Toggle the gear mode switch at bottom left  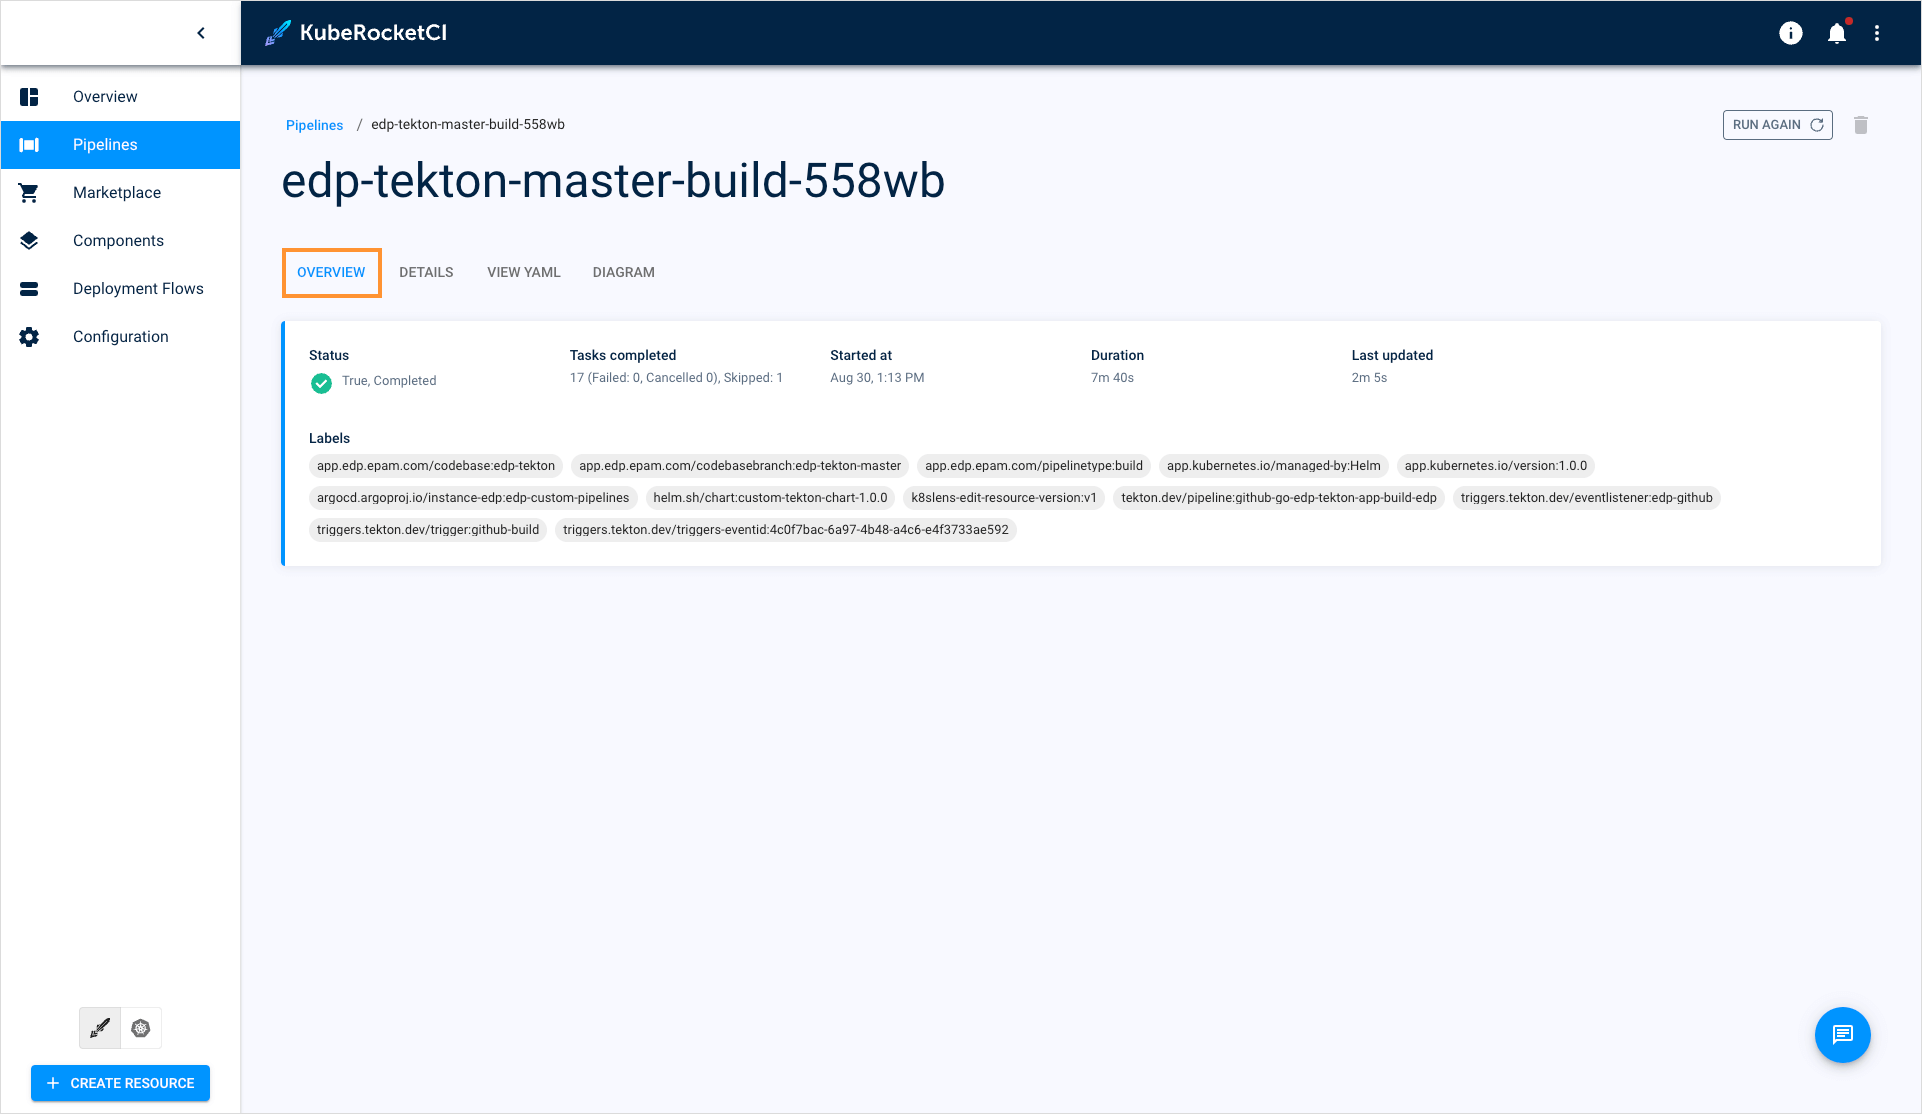tap(140, 1027)
